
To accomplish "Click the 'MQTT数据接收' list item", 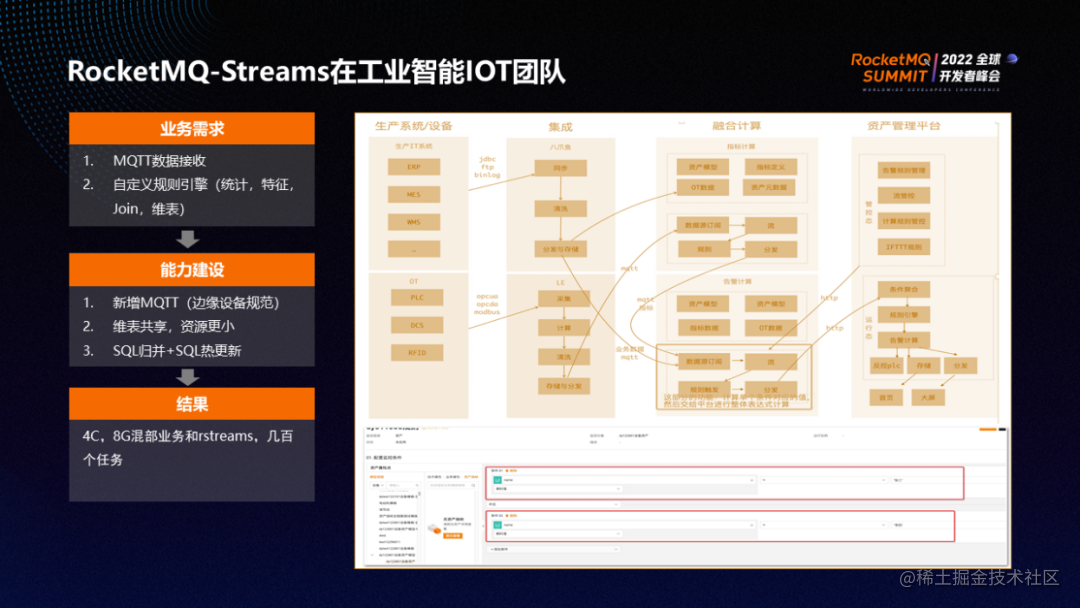I will [159, 161].
